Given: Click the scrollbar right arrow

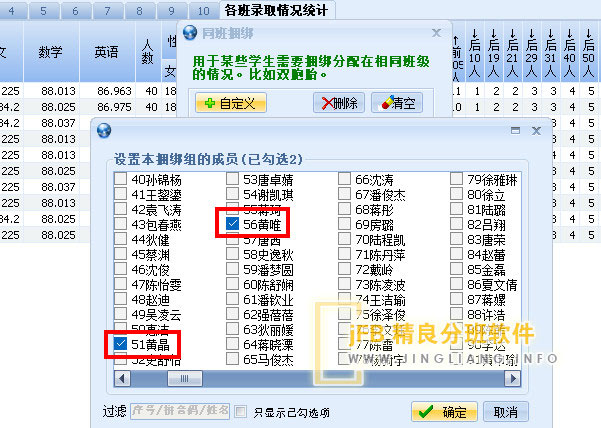Looking at the screenshot, I should (x=513, y=379).
